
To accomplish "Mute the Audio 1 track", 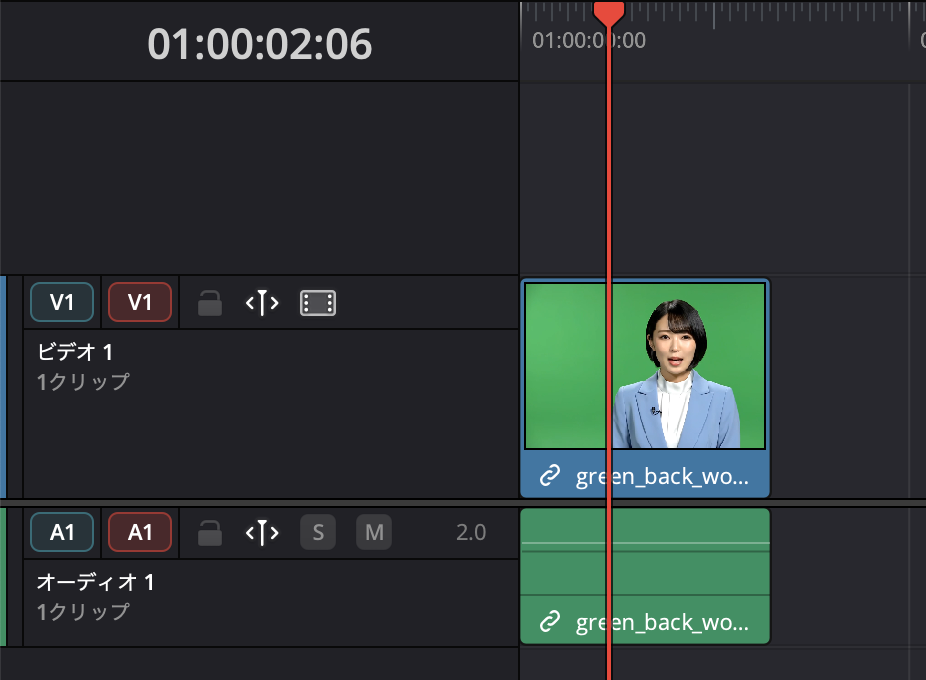I will [374, 532].
